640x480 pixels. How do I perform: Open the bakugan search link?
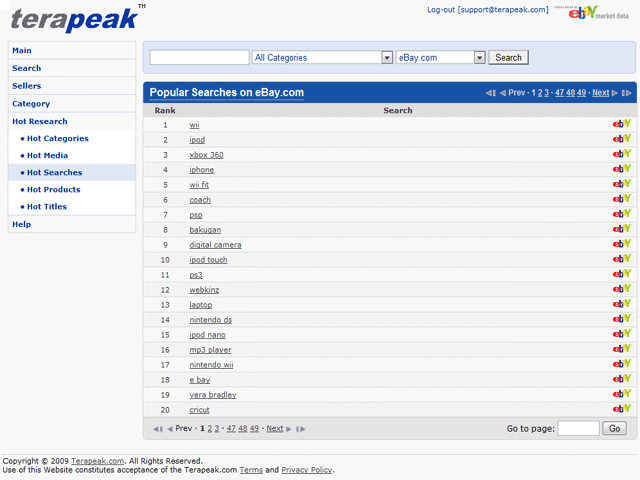pyautogui.click(x=205, y=230)
